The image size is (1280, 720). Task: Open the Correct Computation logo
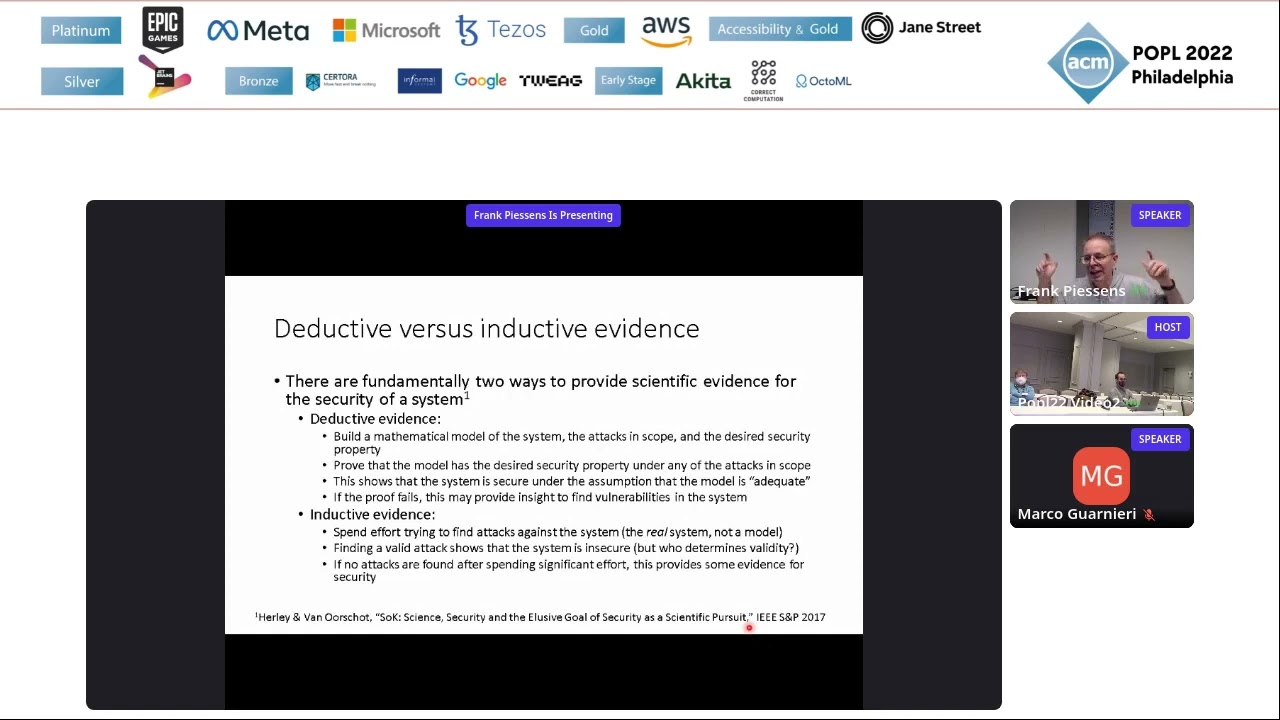coord(763,81)
